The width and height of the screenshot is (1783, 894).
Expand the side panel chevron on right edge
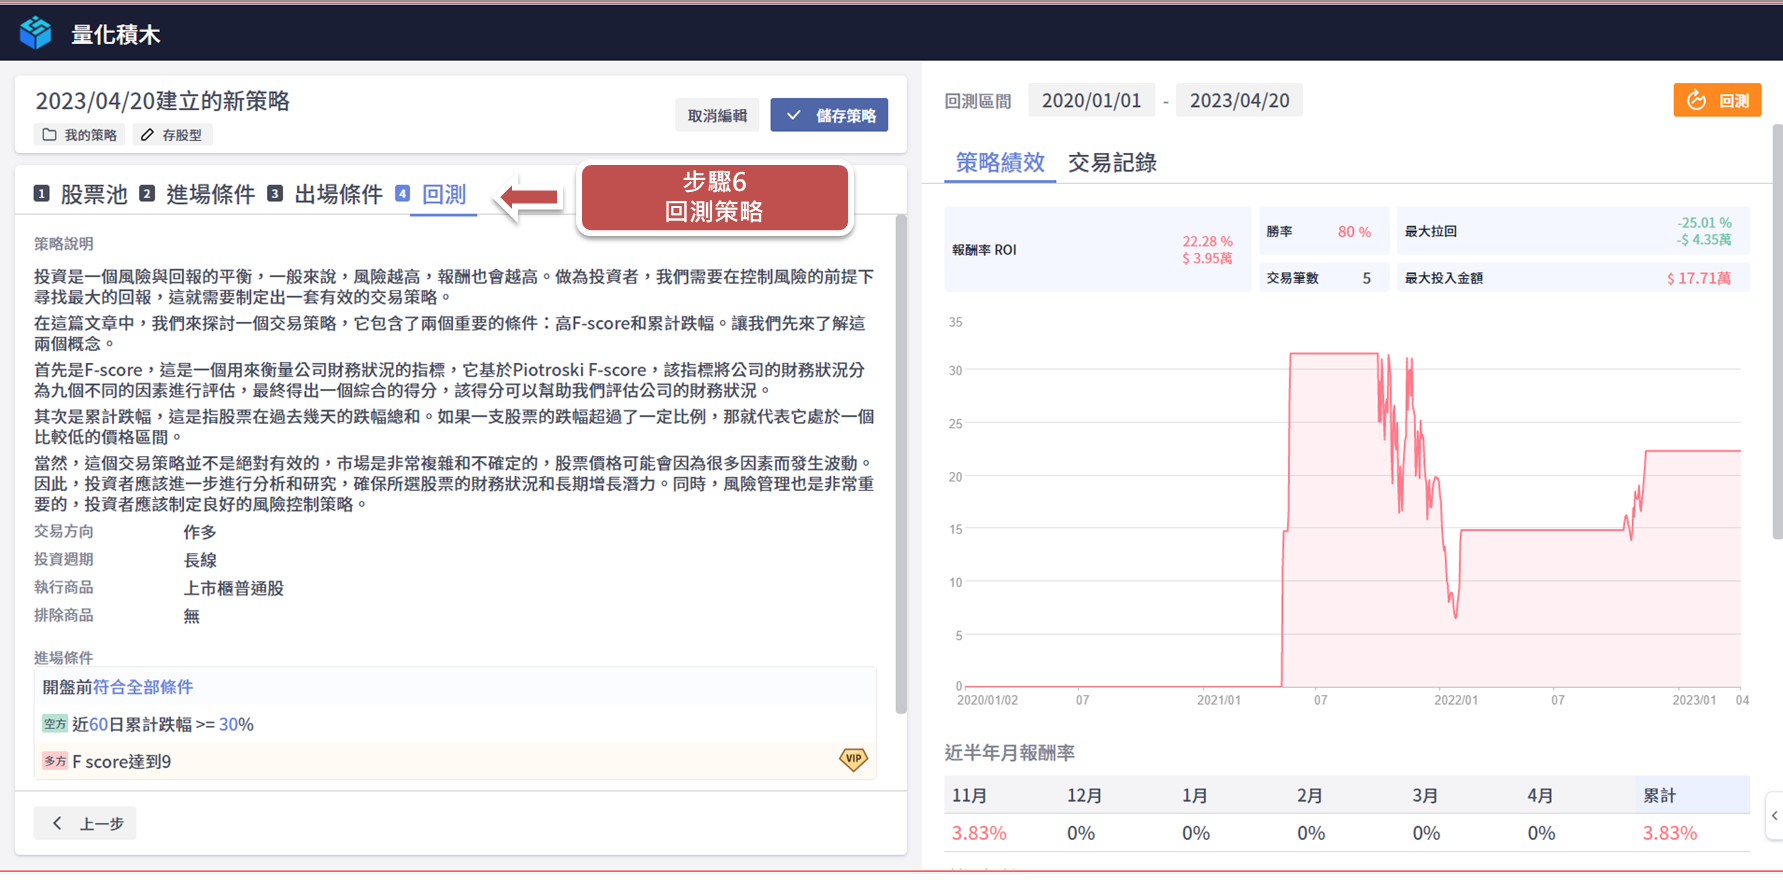click(1774, 816)
